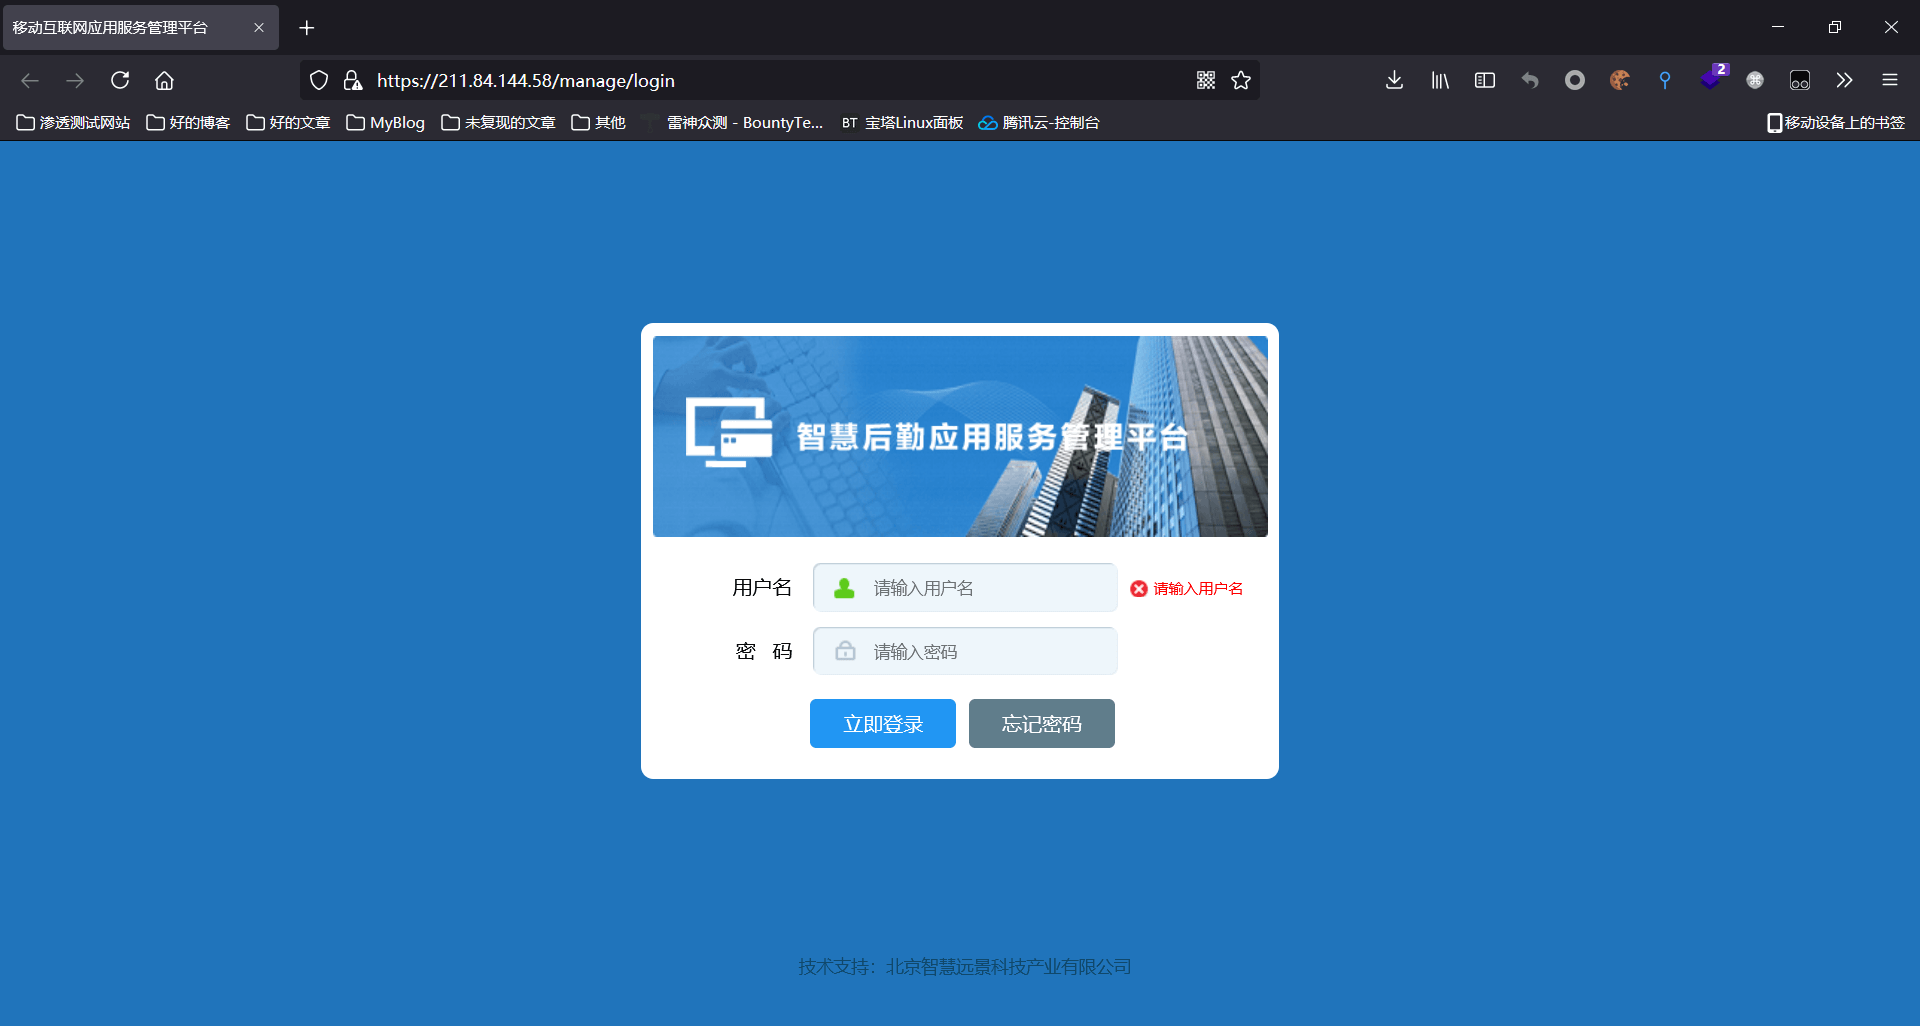1920x1026 pixels.
Task: Click the 立即登录 login button
Action: tap(883, 723)
